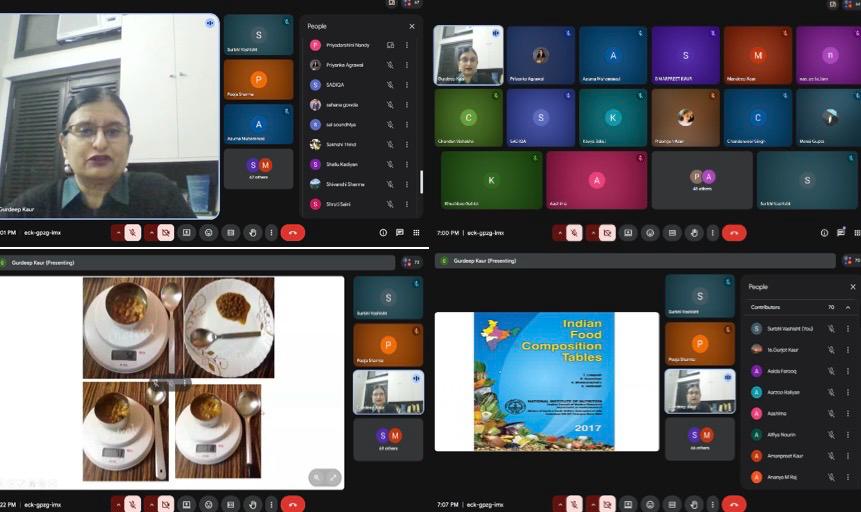Click present screen icon in 7:07 PM meeting
The image size is (861, 512).
[x=628, y=504]
